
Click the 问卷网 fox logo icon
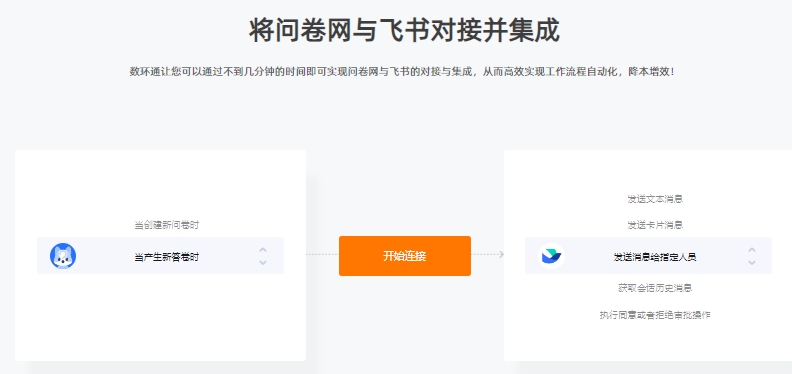pyautogui.click(x=63, y=256)
